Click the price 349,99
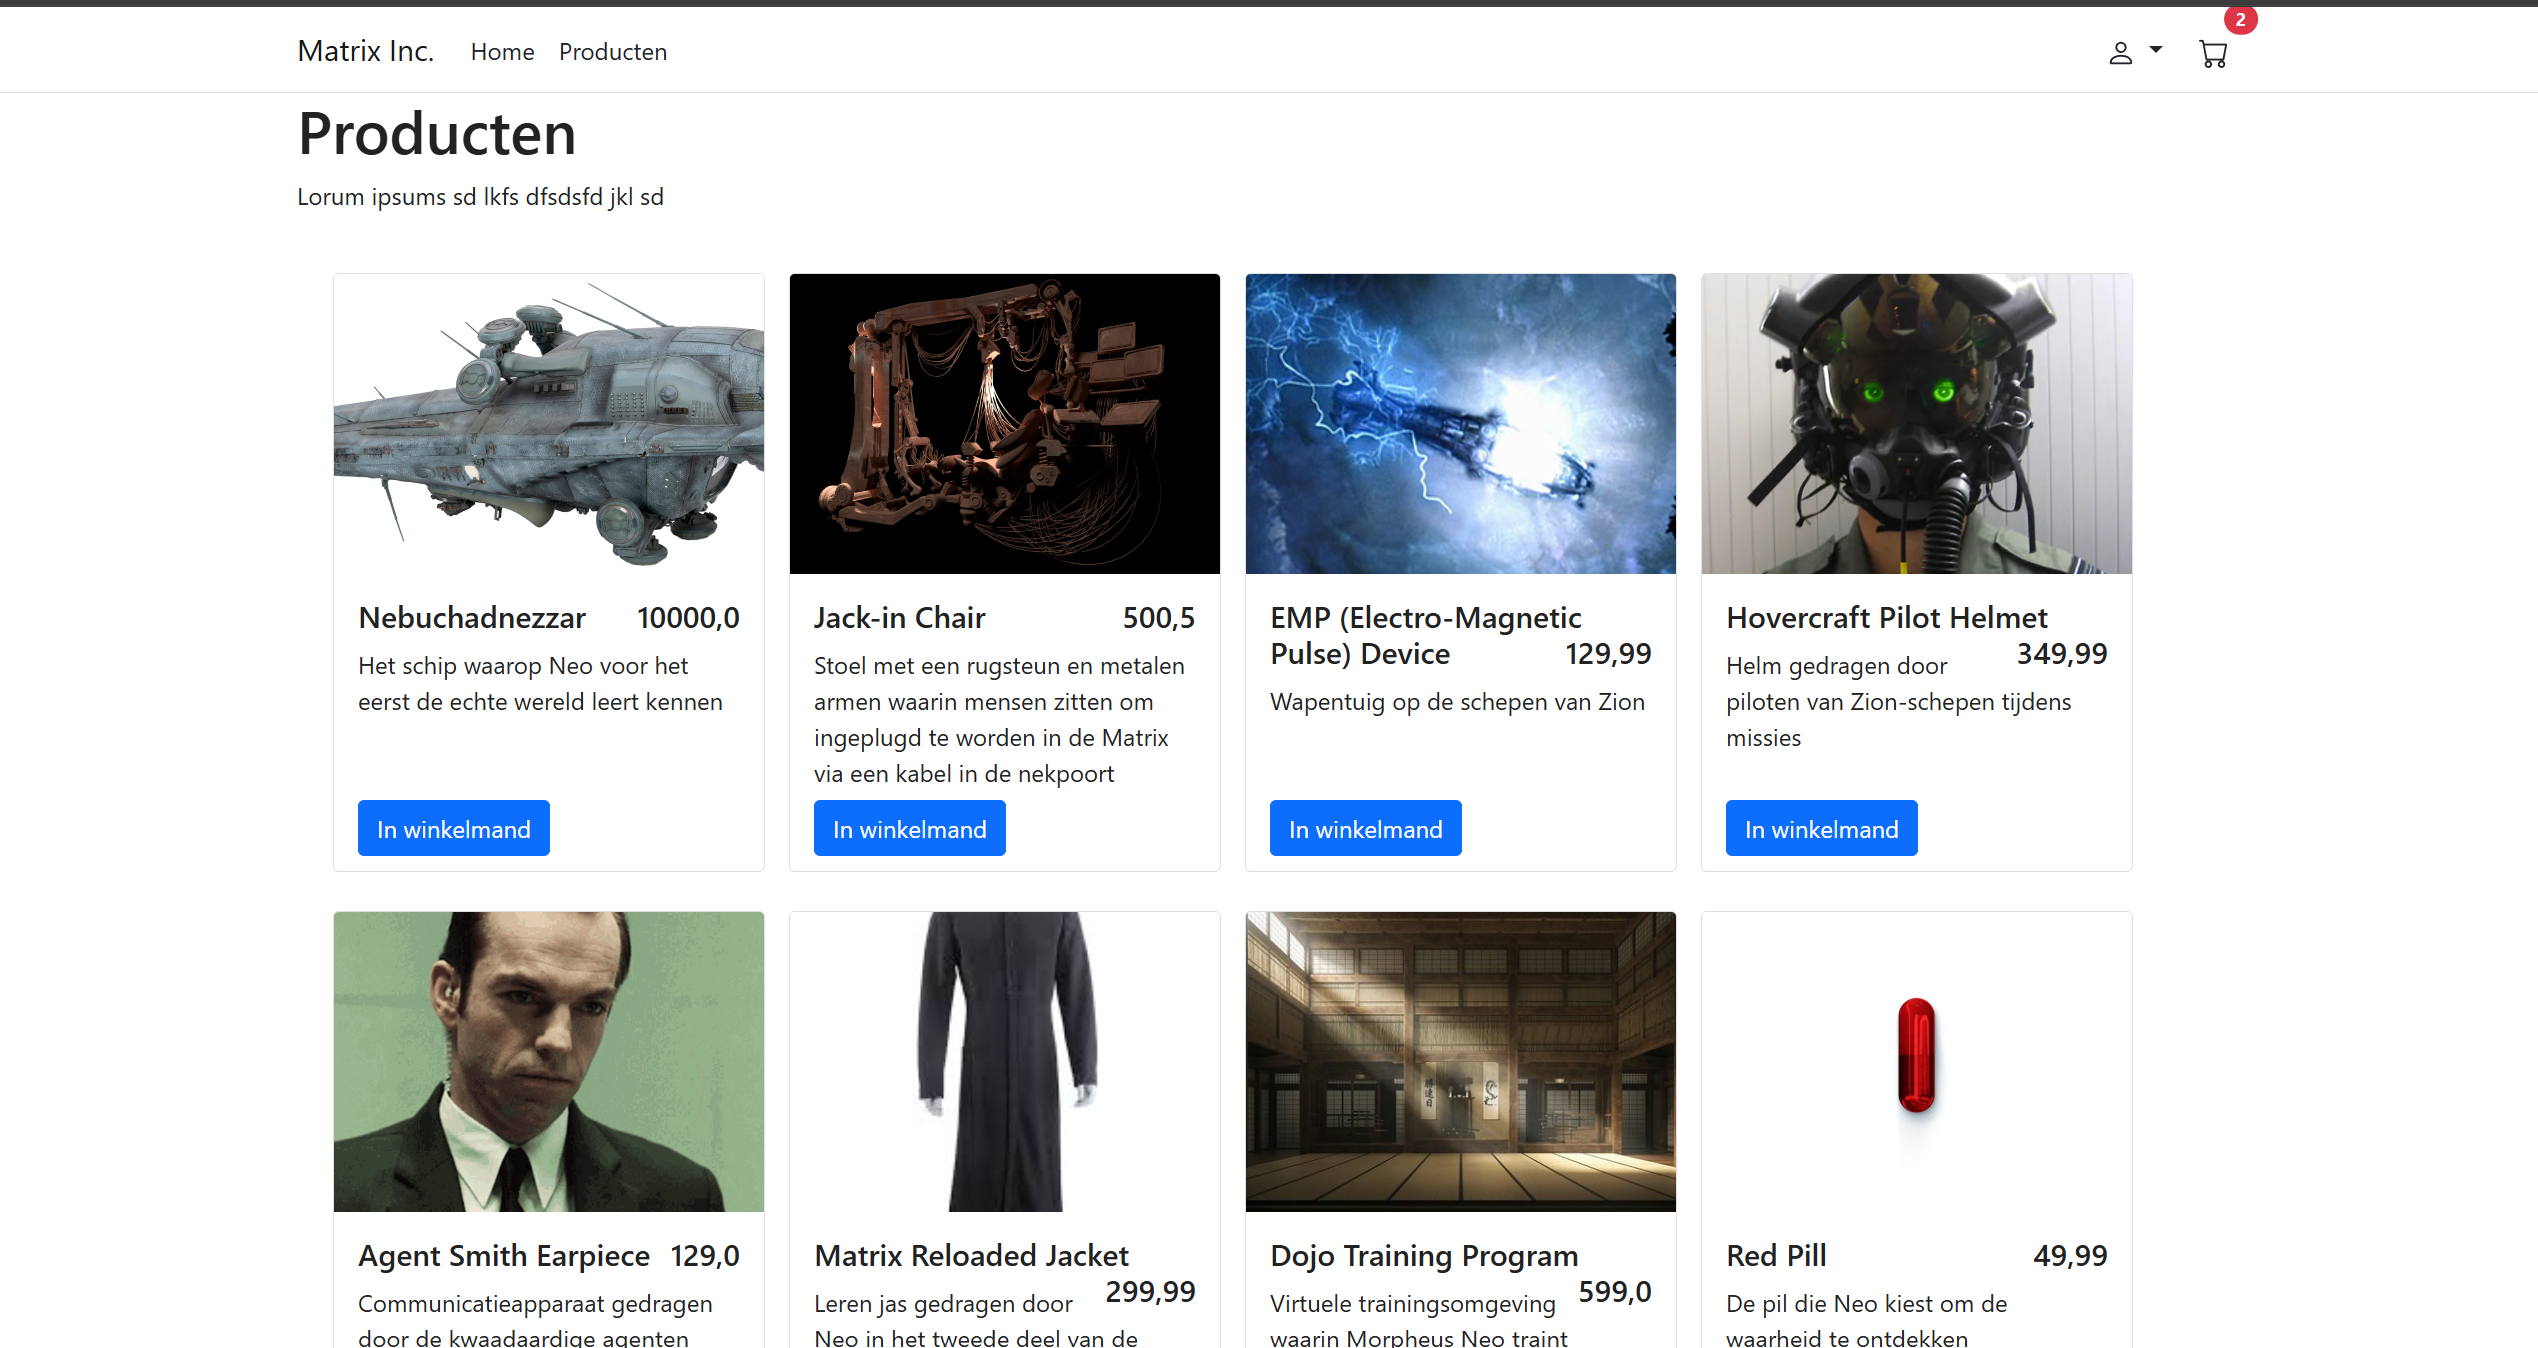The width and height of the screenshot is (2538, 1348). pyautogui.click(x=2062, y=654)
